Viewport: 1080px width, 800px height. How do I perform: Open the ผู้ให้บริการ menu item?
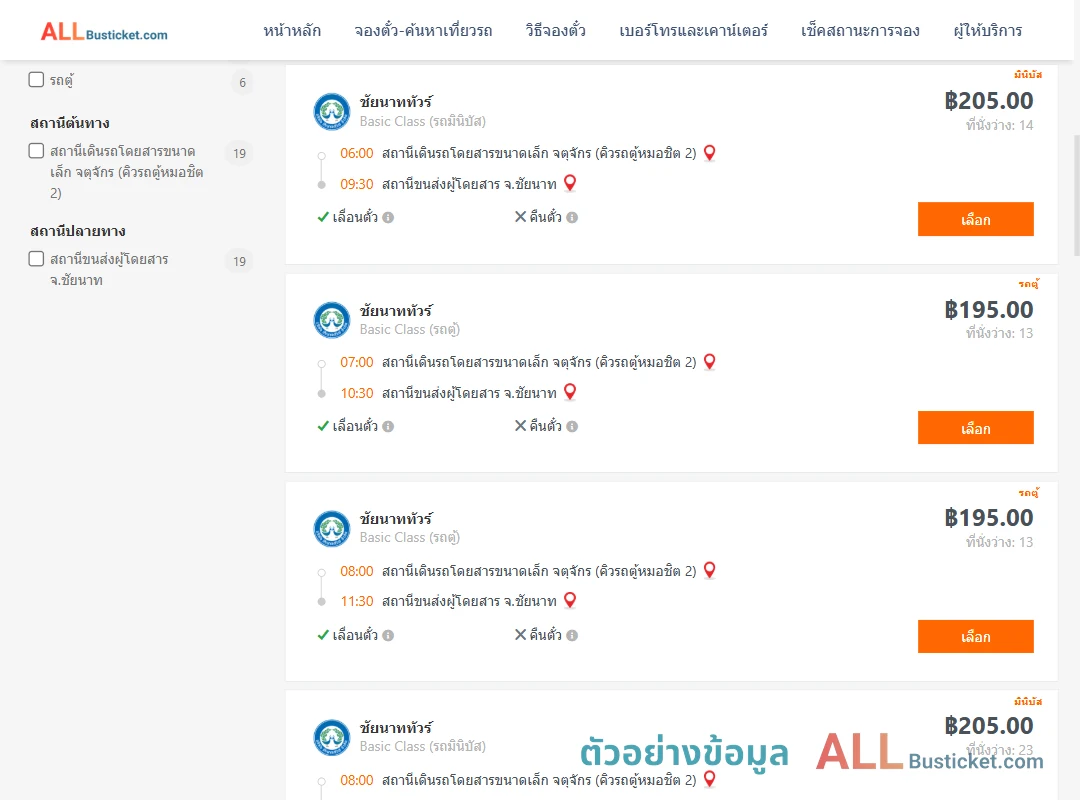pos(987,31)
